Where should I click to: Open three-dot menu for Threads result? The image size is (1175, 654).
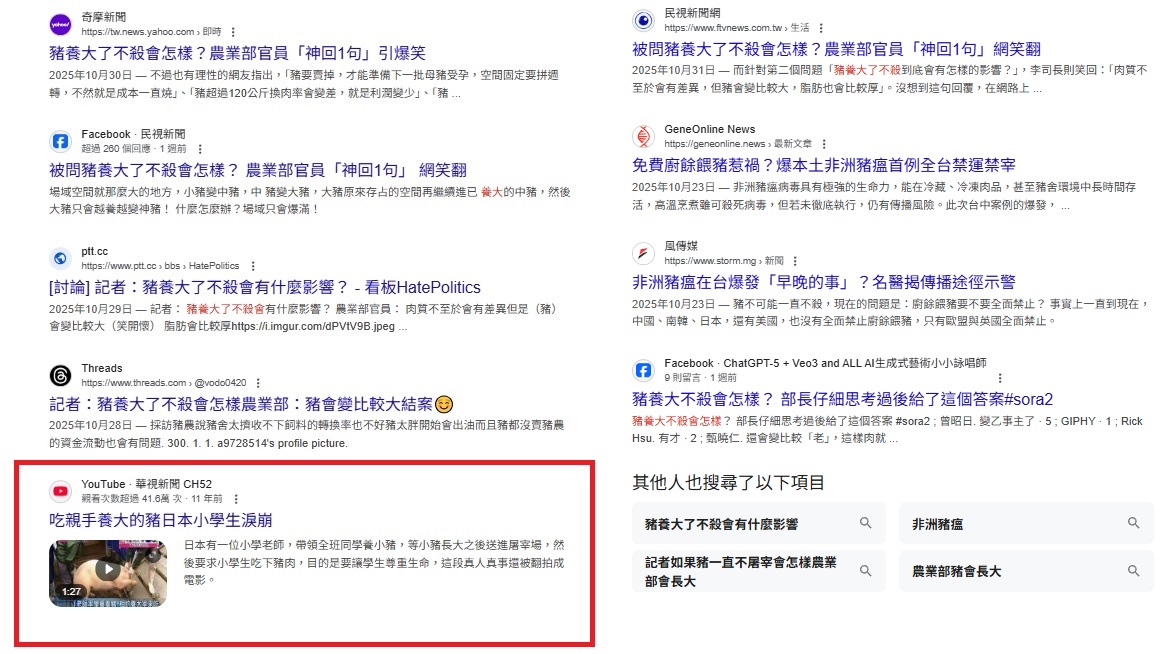(257, 383)
